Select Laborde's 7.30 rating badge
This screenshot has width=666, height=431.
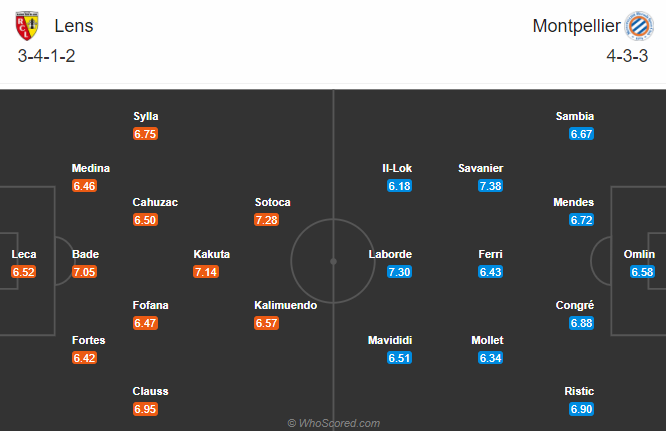coord(399,272)
